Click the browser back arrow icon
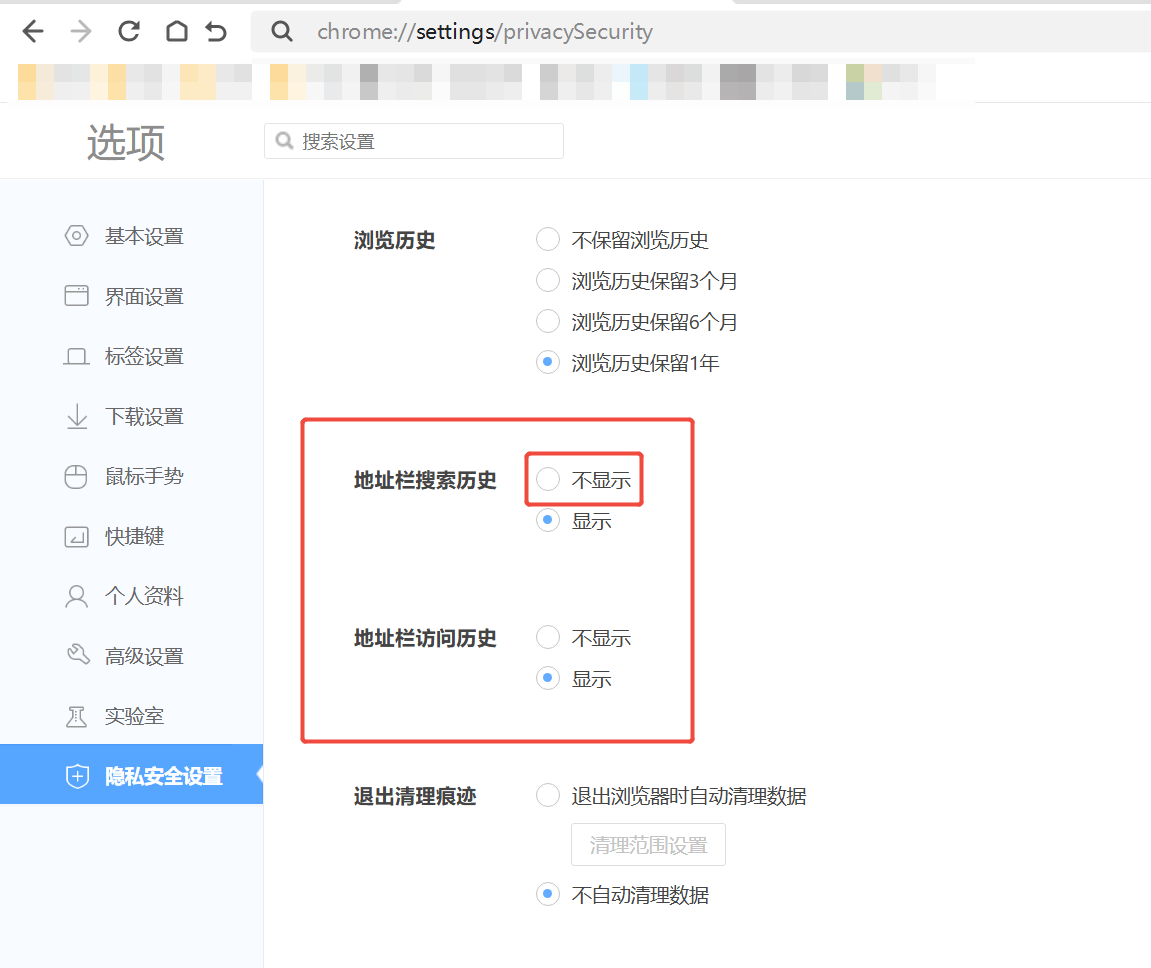Viewport: 1151px width, 968px height. pos(33,32)
